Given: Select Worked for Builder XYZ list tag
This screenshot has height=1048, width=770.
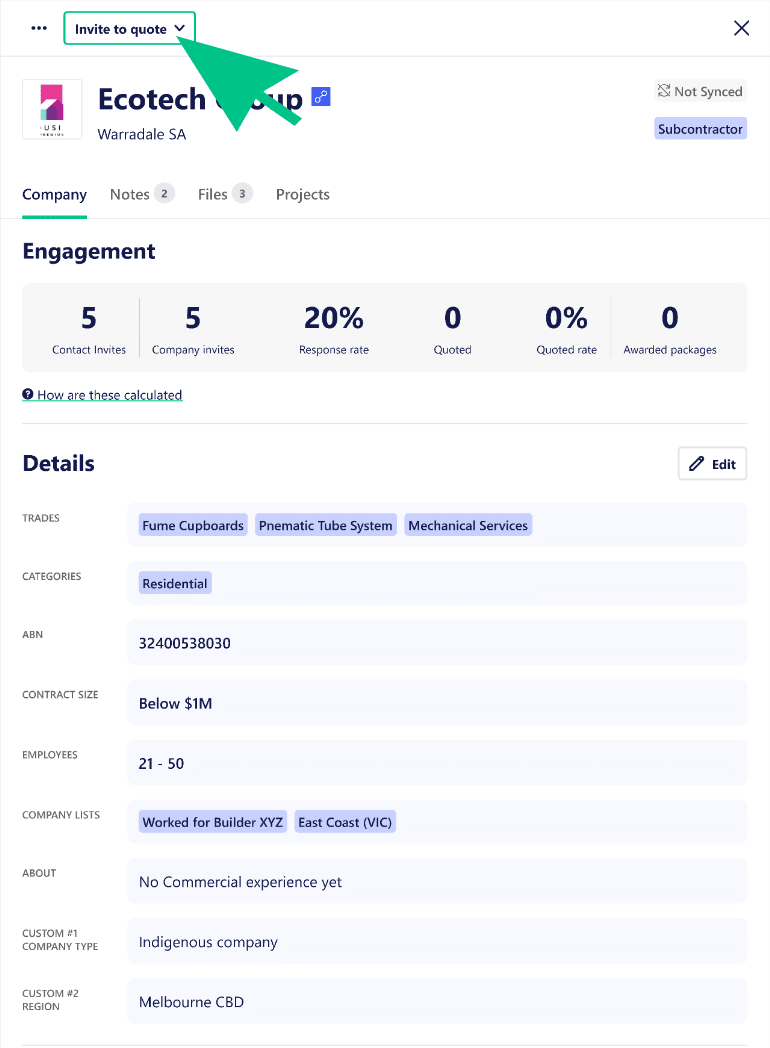Looking at the screenshot, I should [213, 822].
